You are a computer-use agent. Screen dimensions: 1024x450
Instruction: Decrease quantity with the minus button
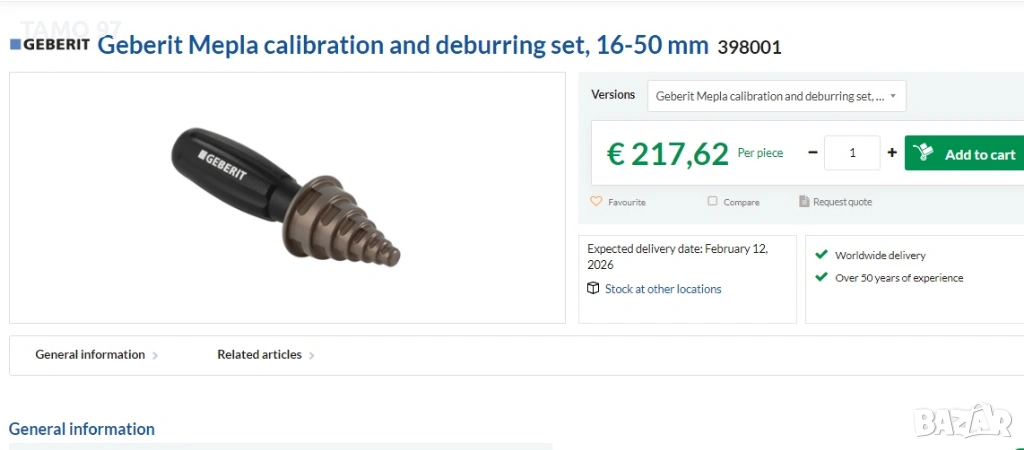(x=812, y=153)
